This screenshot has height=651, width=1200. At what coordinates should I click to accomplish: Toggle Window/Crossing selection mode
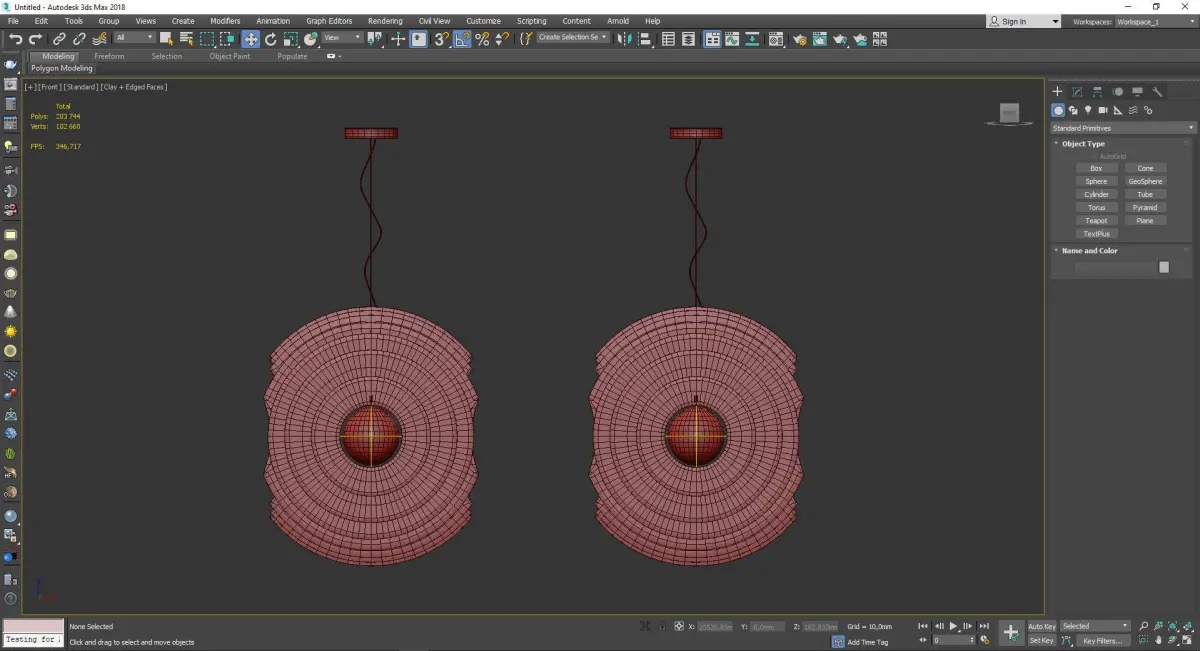(x=227, y=39)
